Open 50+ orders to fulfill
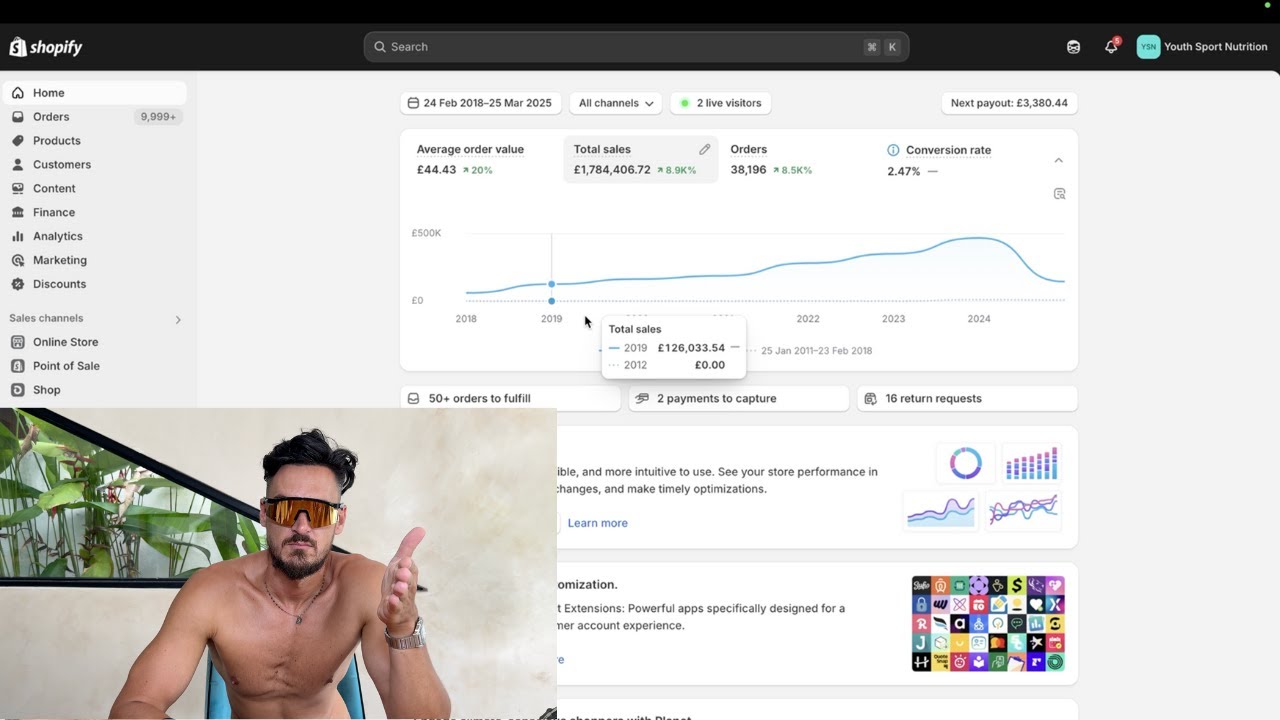 511,398
